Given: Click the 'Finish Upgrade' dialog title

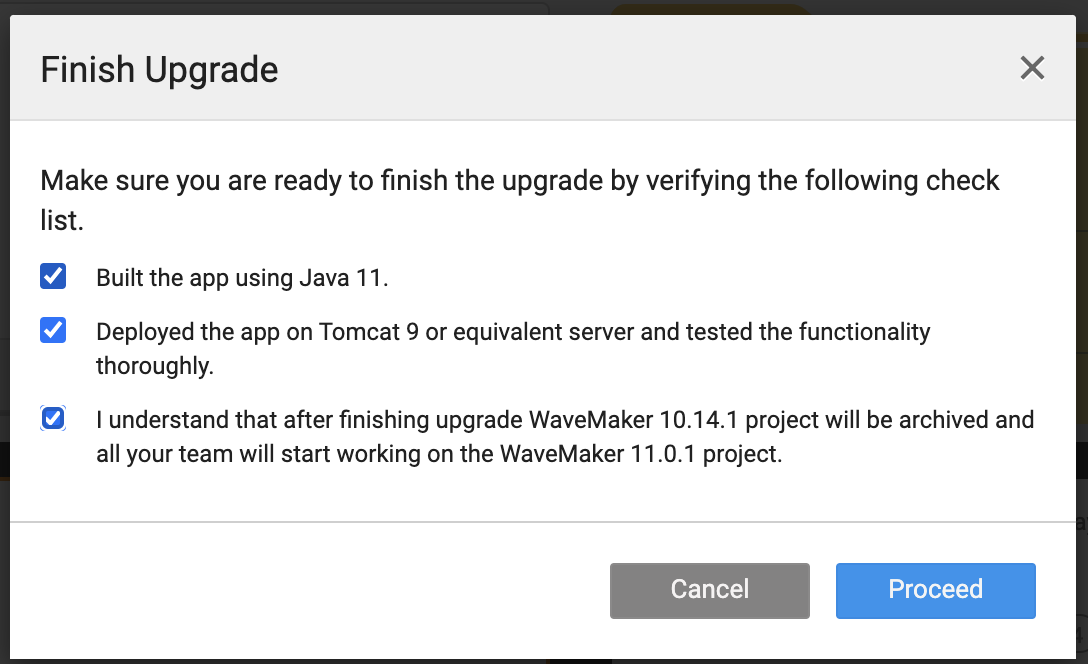Looking at the screenshot, I should pos(159,70).
